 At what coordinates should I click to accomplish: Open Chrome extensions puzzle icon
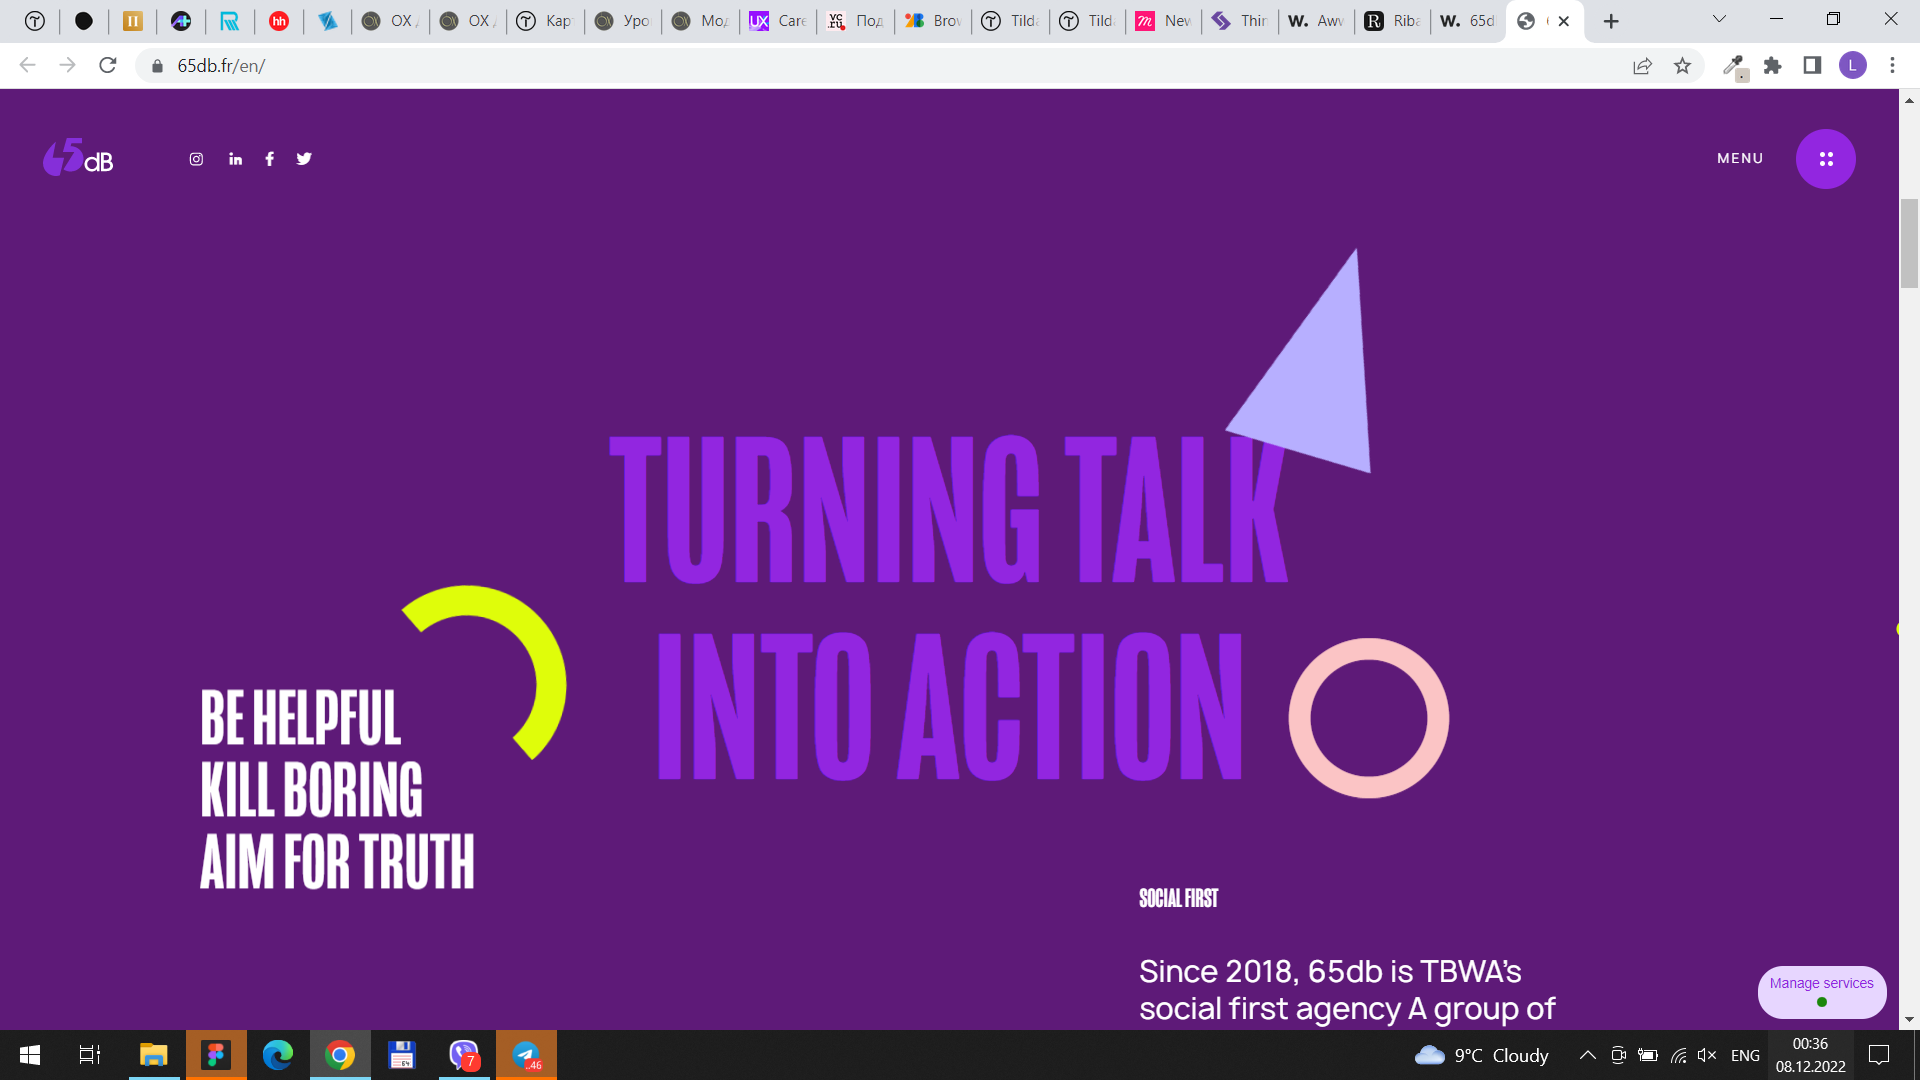[x=1772, y=66]
